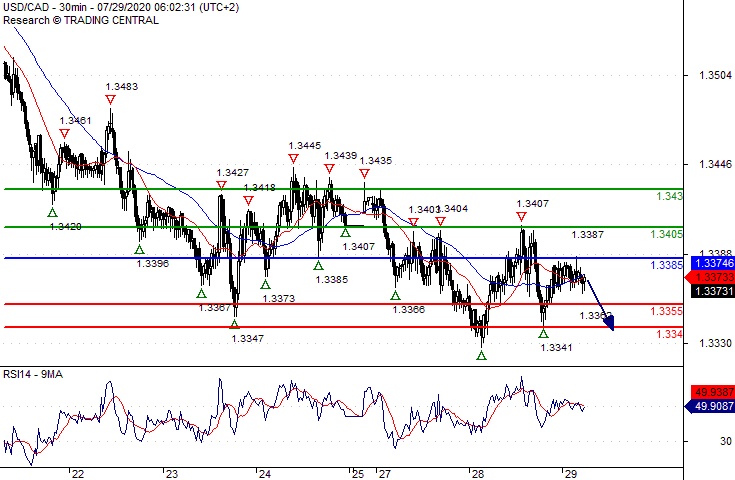Click the blue 1.33746 price tag

click(x=712, y=263)
